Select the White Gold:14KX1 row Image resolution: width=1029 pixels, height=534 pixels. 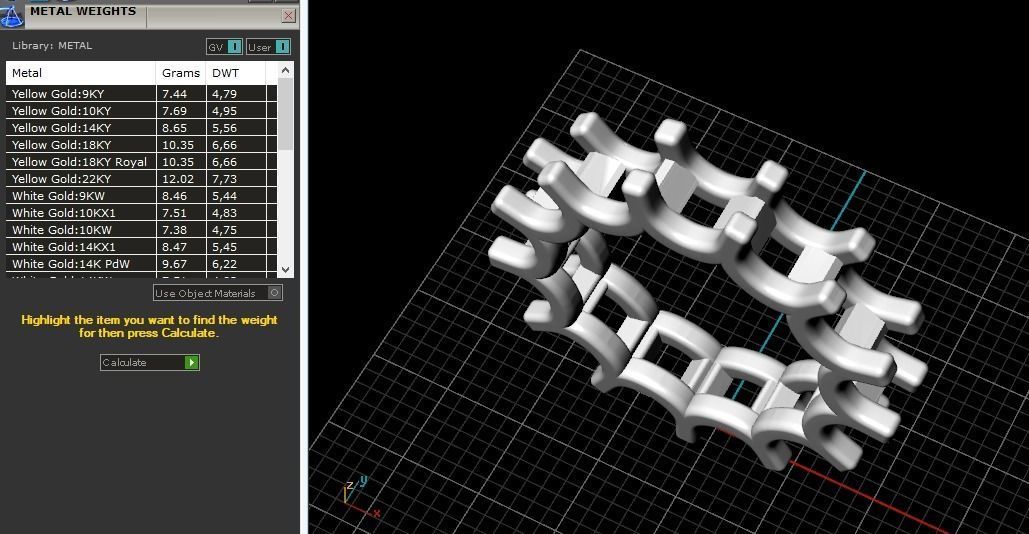pyautogui.click(x=141, y=247)
